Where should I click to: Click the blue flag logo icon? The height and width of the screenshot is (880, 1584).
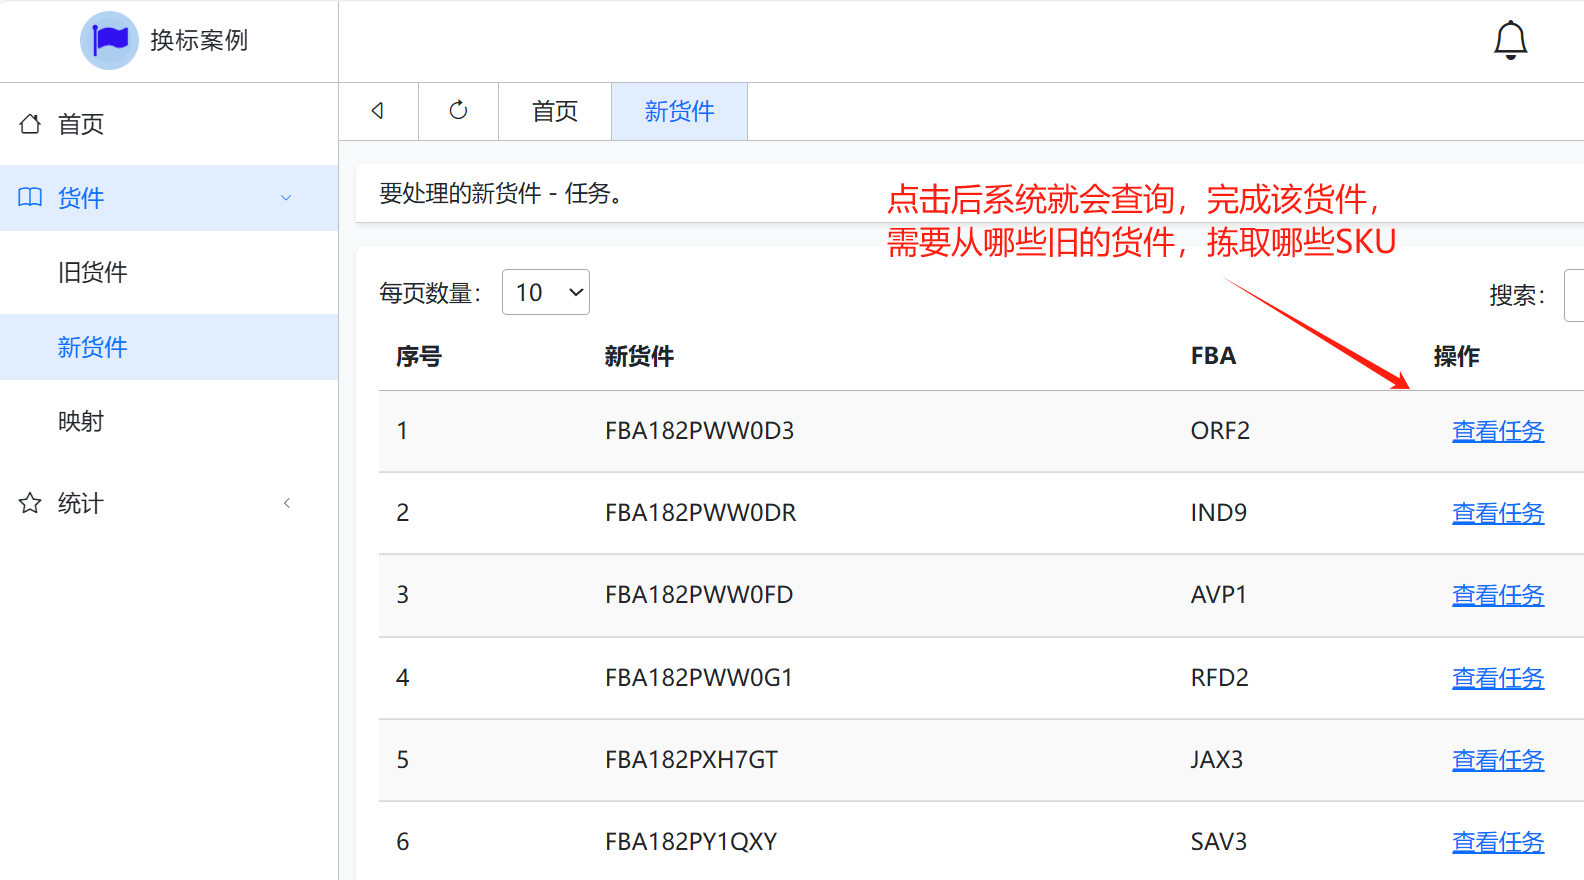click(109, 40)
